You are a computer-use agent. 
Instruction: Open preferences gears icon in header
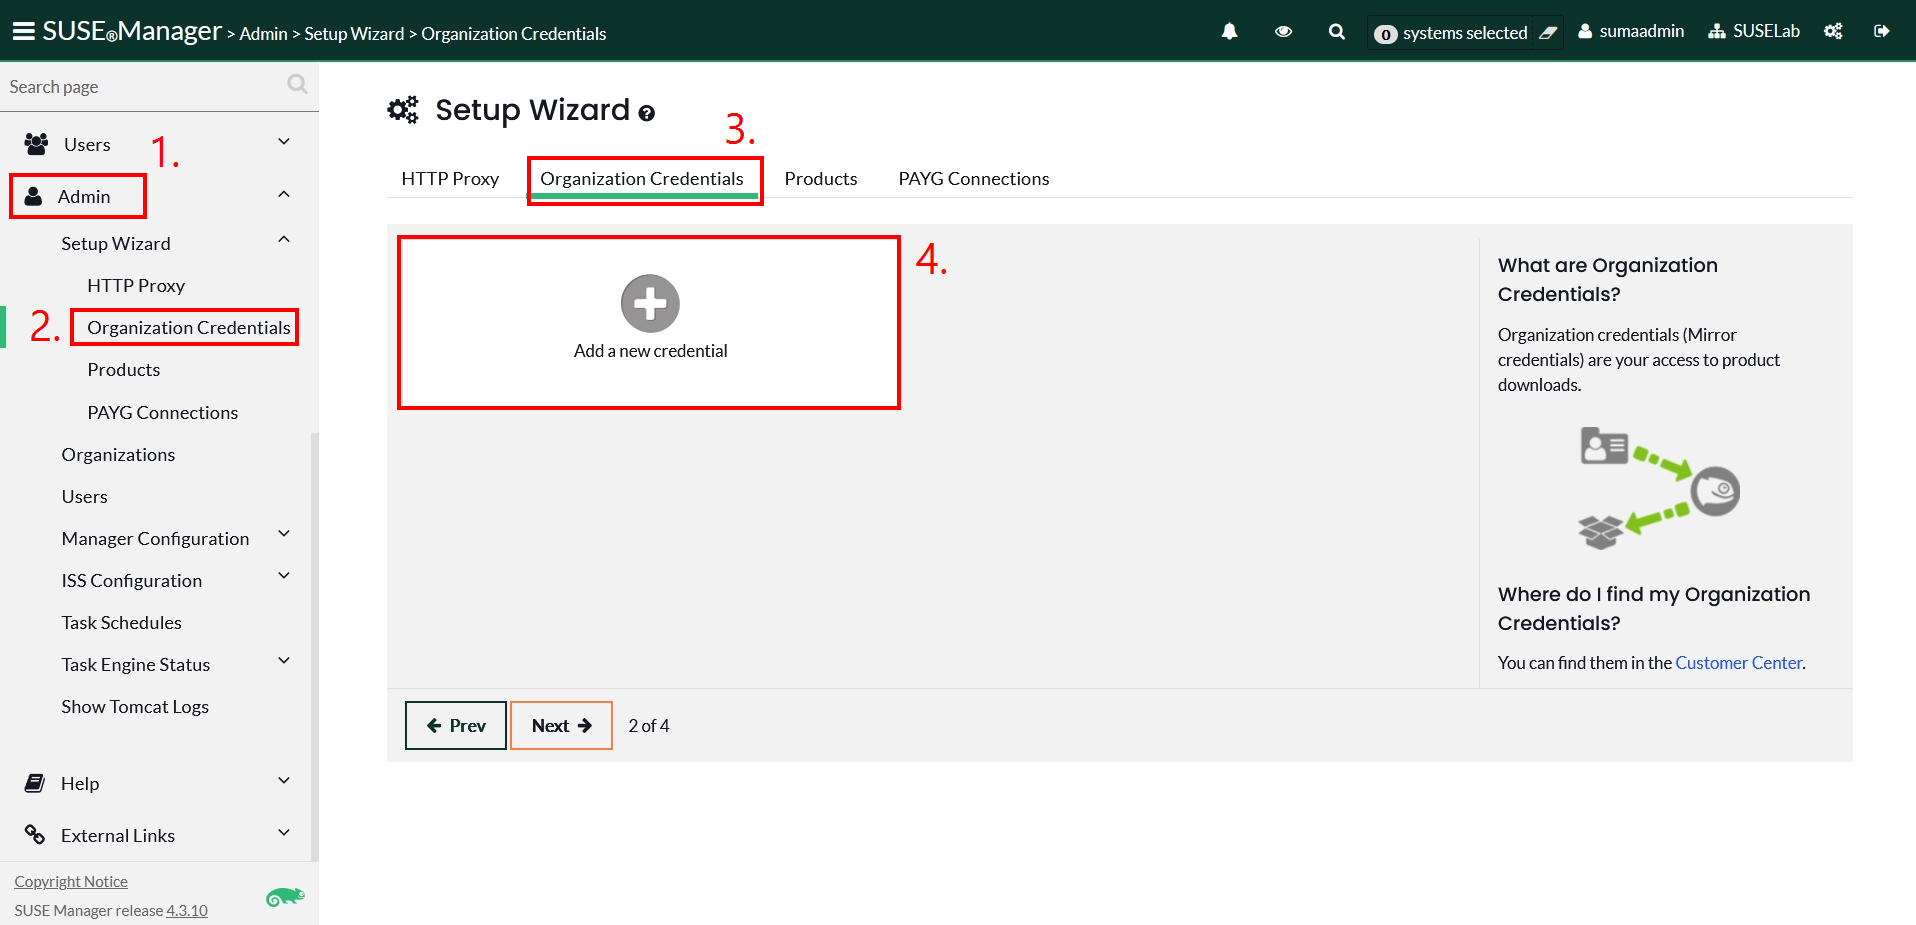coord(1833,31)
